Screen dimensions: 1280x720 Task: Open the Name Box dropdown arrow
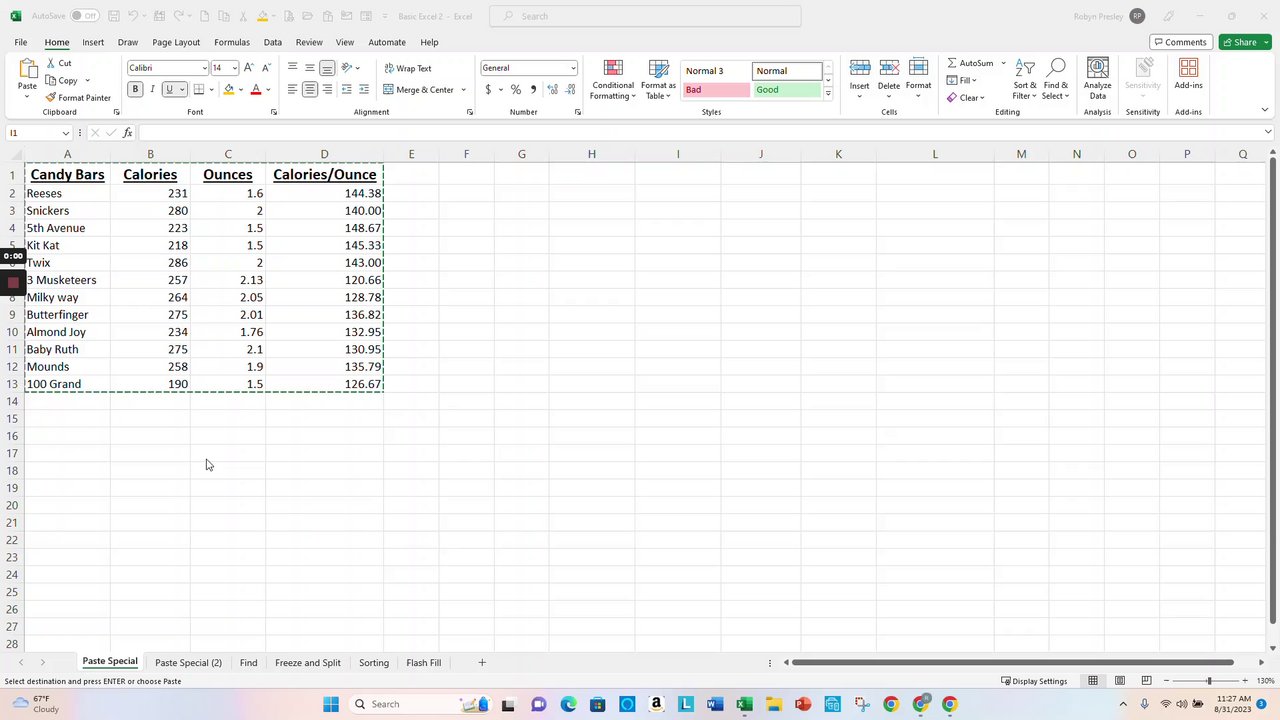[66, 133]
